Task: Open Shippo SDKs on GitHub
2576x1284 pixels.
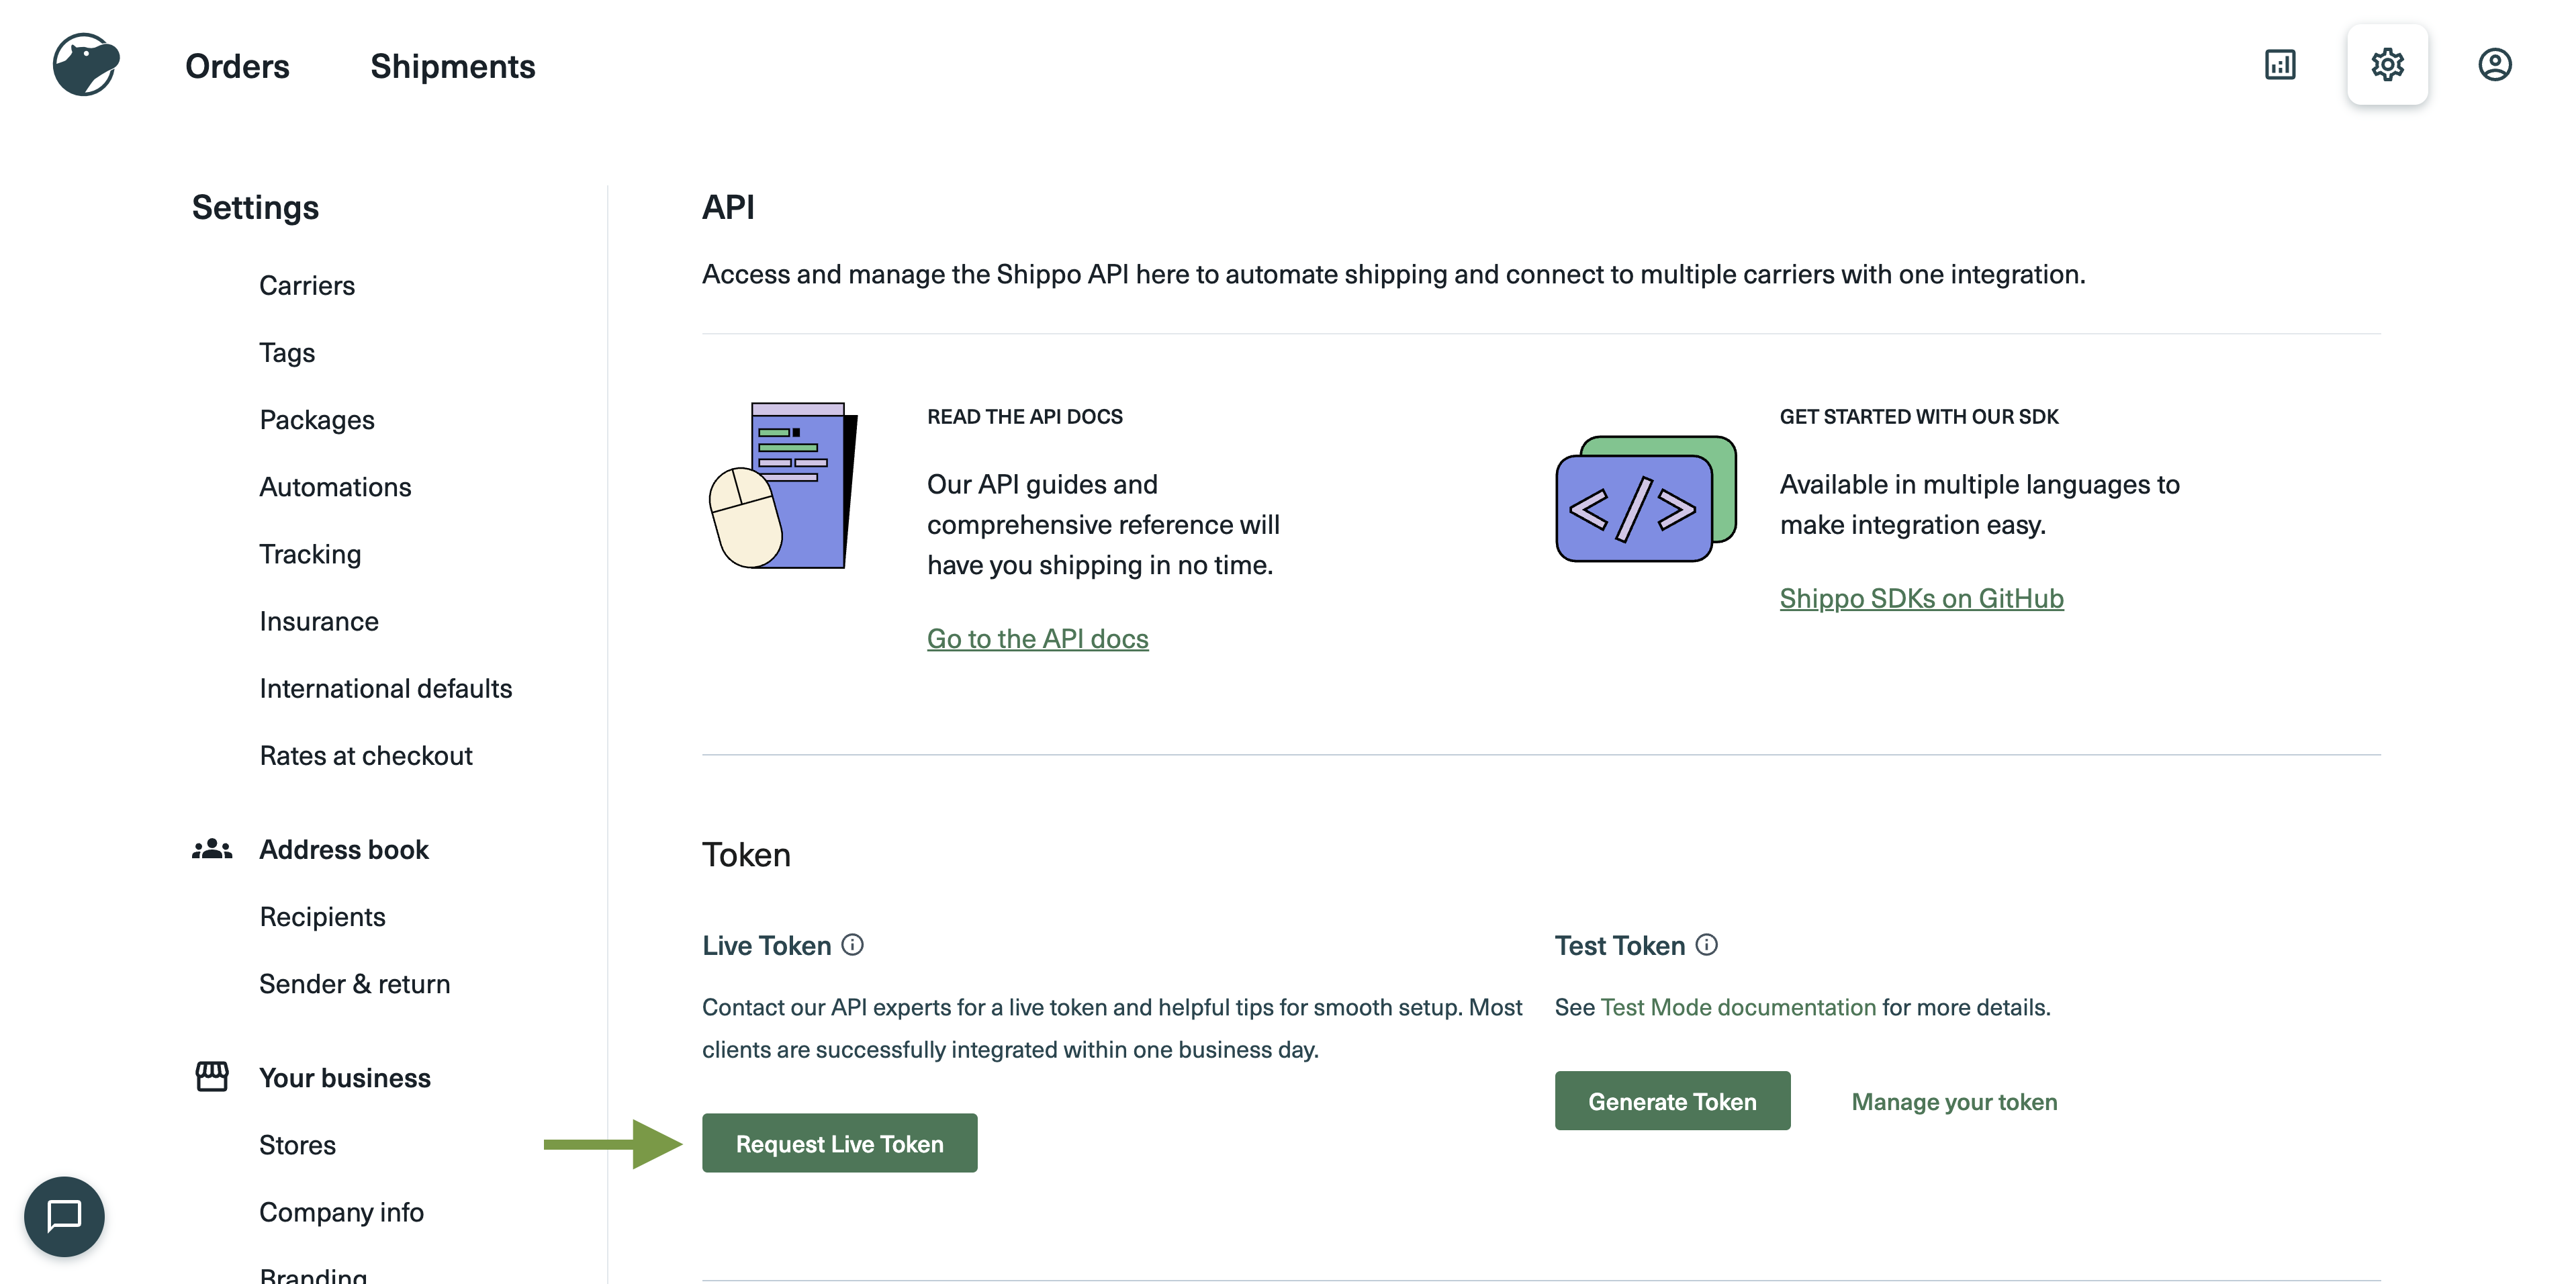Action: pos(1920,597)
